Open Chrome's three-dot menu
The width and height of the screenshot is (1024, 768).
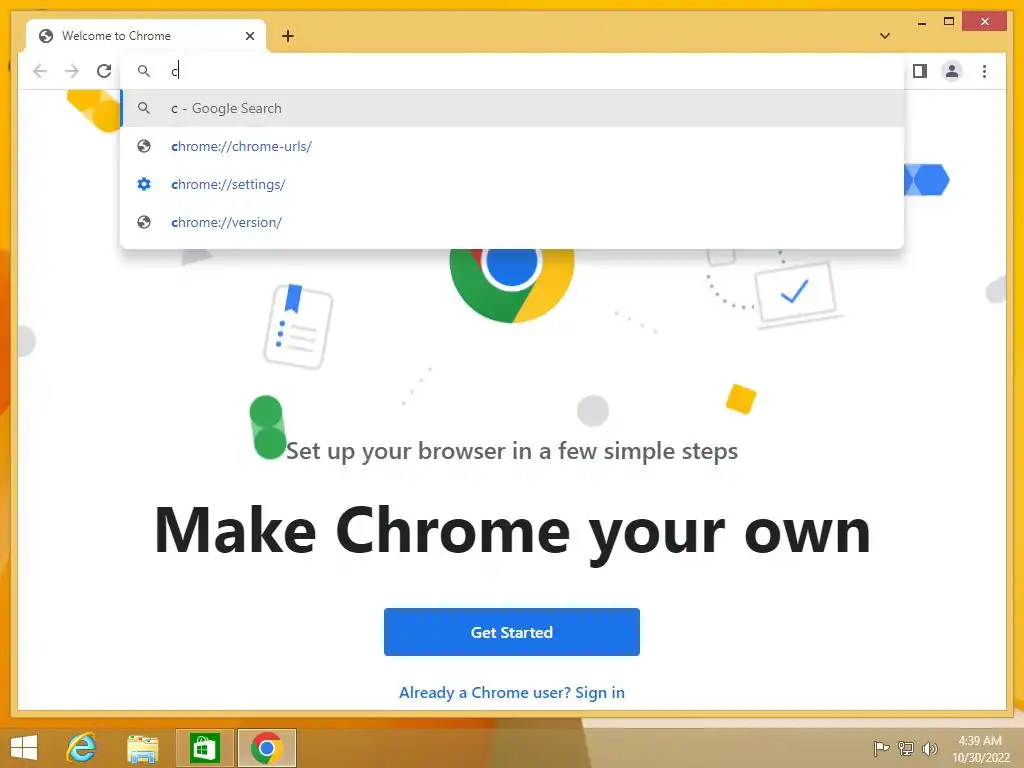(x=984, y=71)
